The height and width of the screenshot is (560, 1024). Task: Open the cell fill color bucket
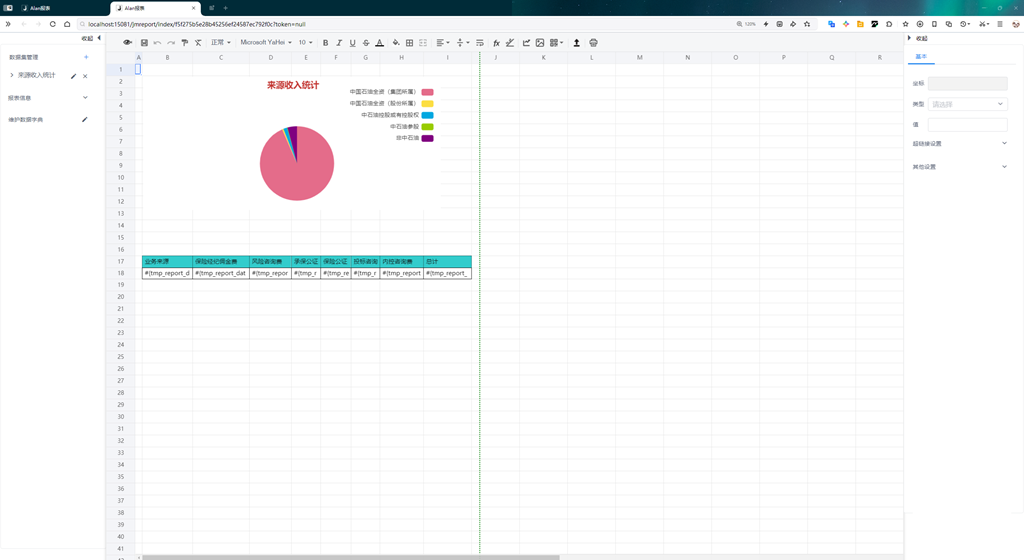396,42
